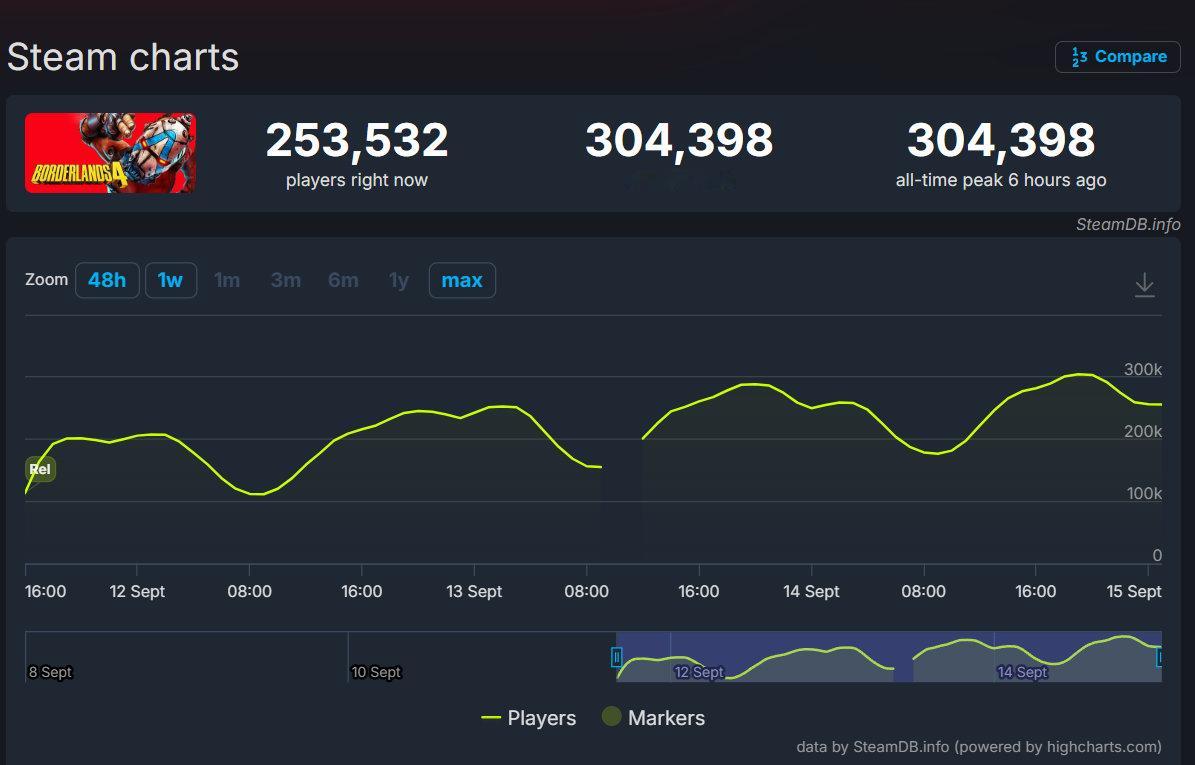
Task: Toggle the Markers series in legend
Action: [x=653, y=717]
